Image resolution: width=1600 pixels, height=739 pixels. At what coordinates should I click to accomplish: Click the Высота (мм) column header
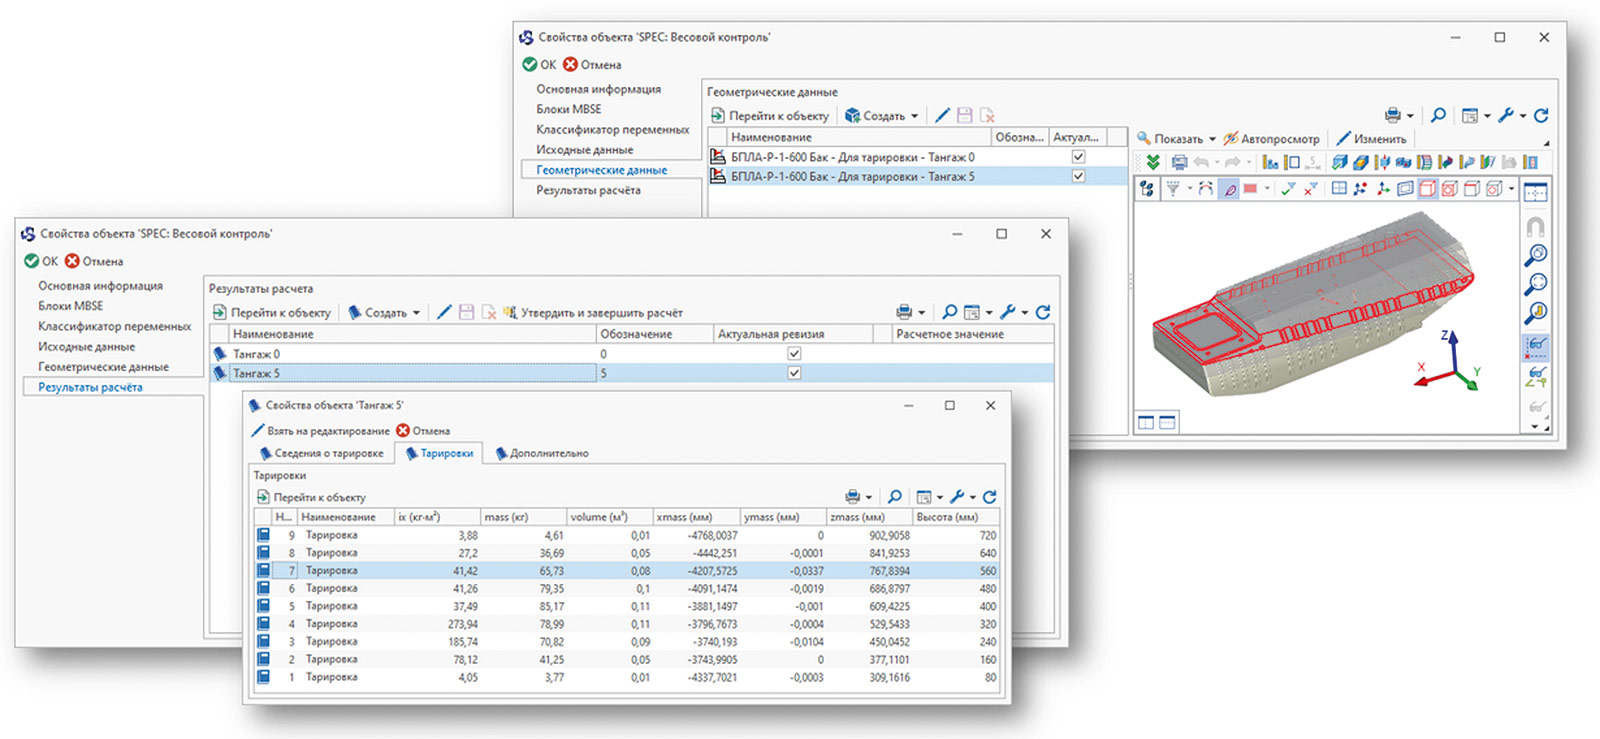955,517
